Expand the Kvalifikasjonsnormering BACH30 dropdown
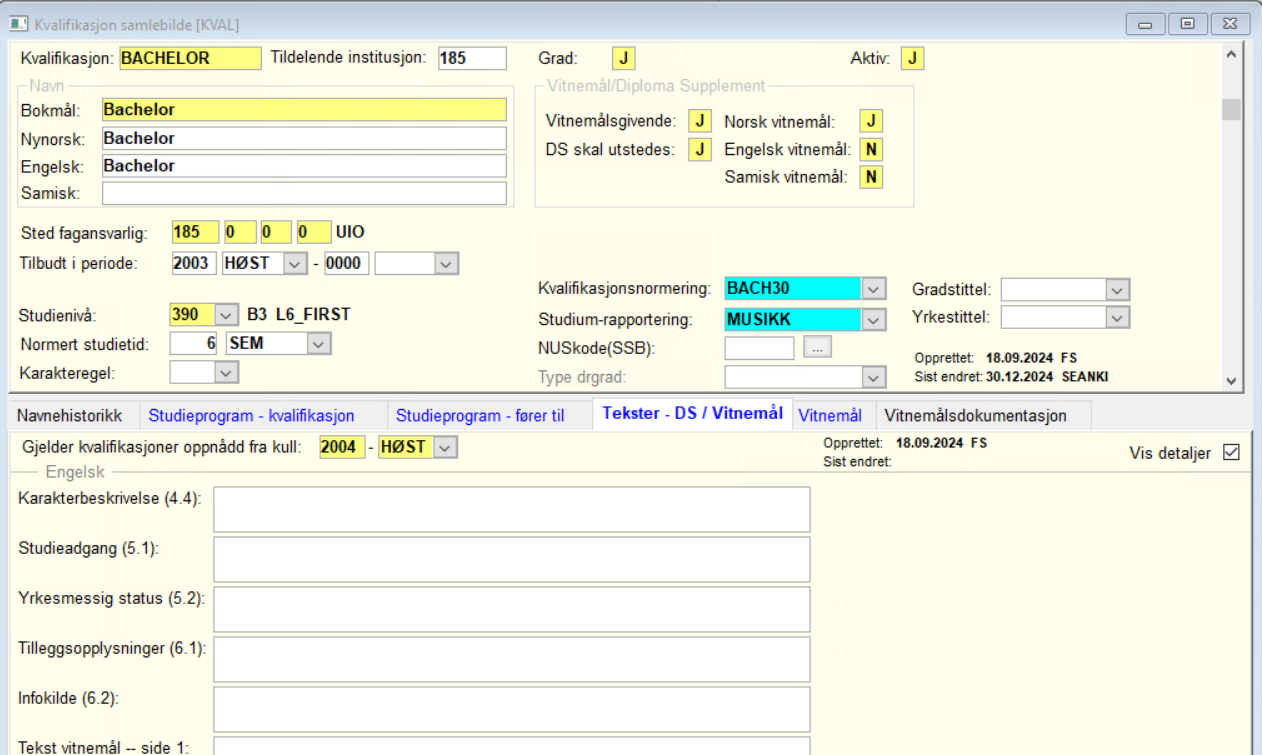 pyautogui.click(x=874, y=289)
